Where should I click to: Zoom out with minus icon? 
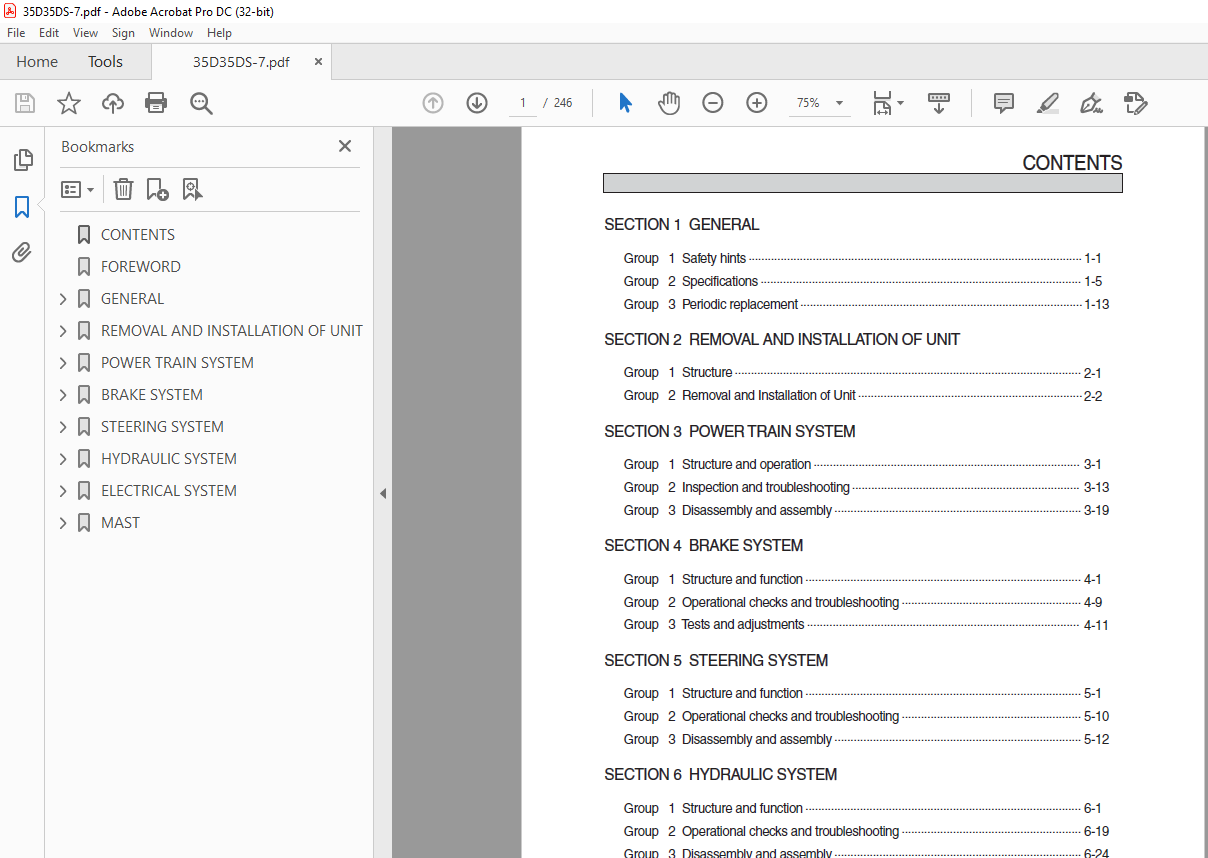coord(713,103)
